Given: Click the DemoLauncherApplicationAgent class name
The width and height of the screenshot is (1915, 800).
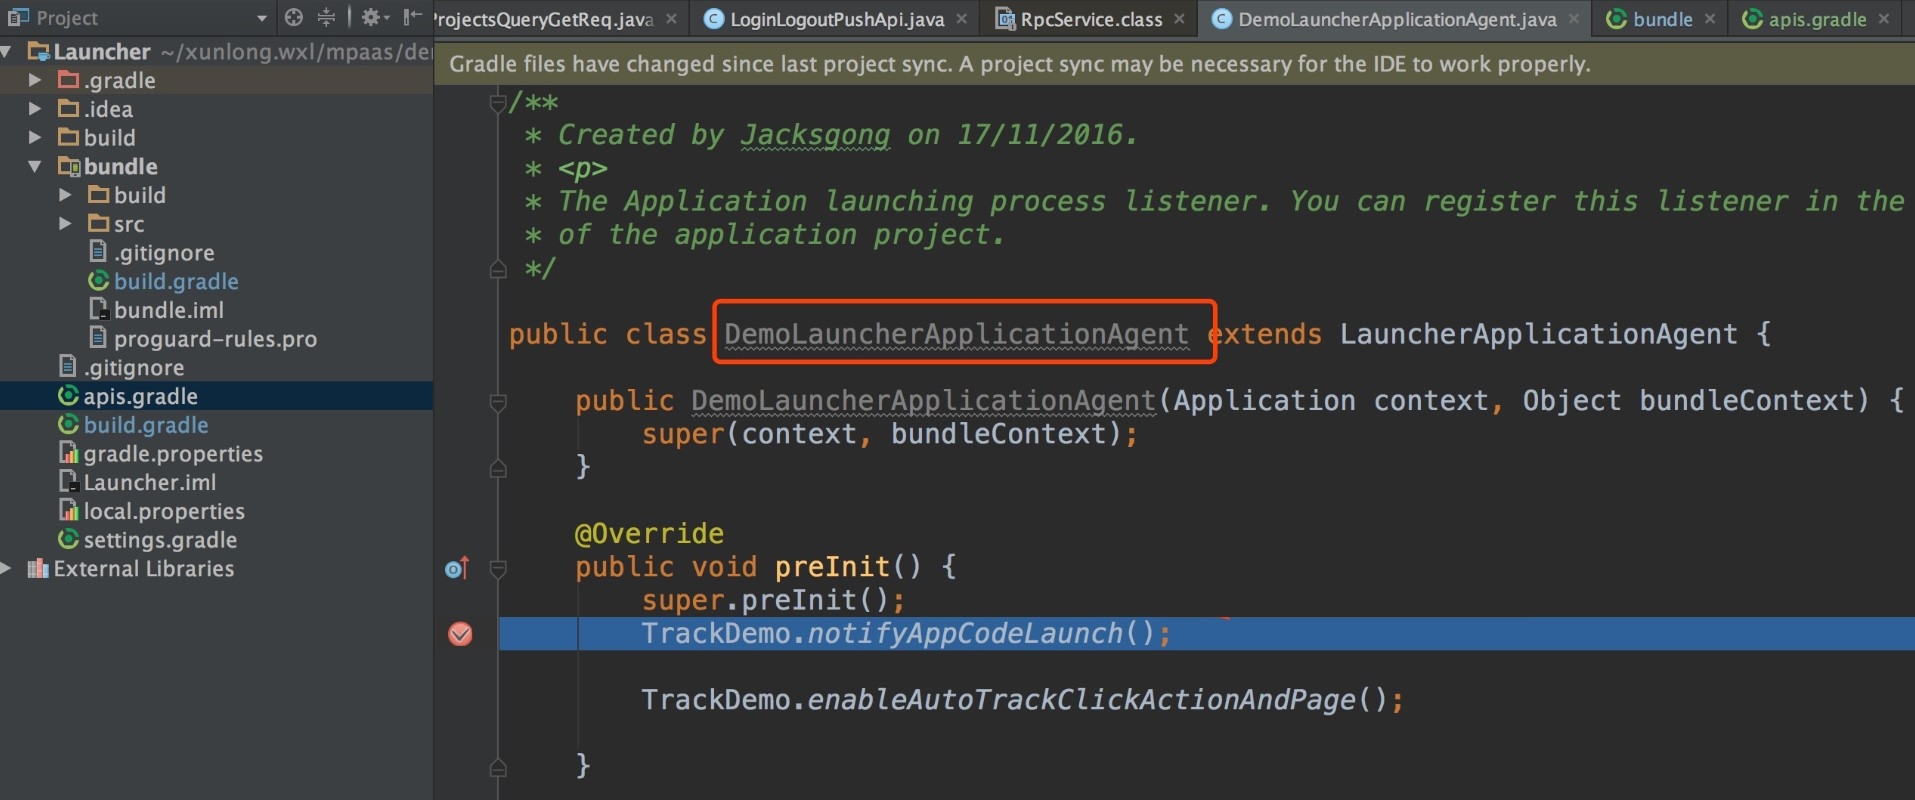Looking at the screenshot, I should (957, 334).
